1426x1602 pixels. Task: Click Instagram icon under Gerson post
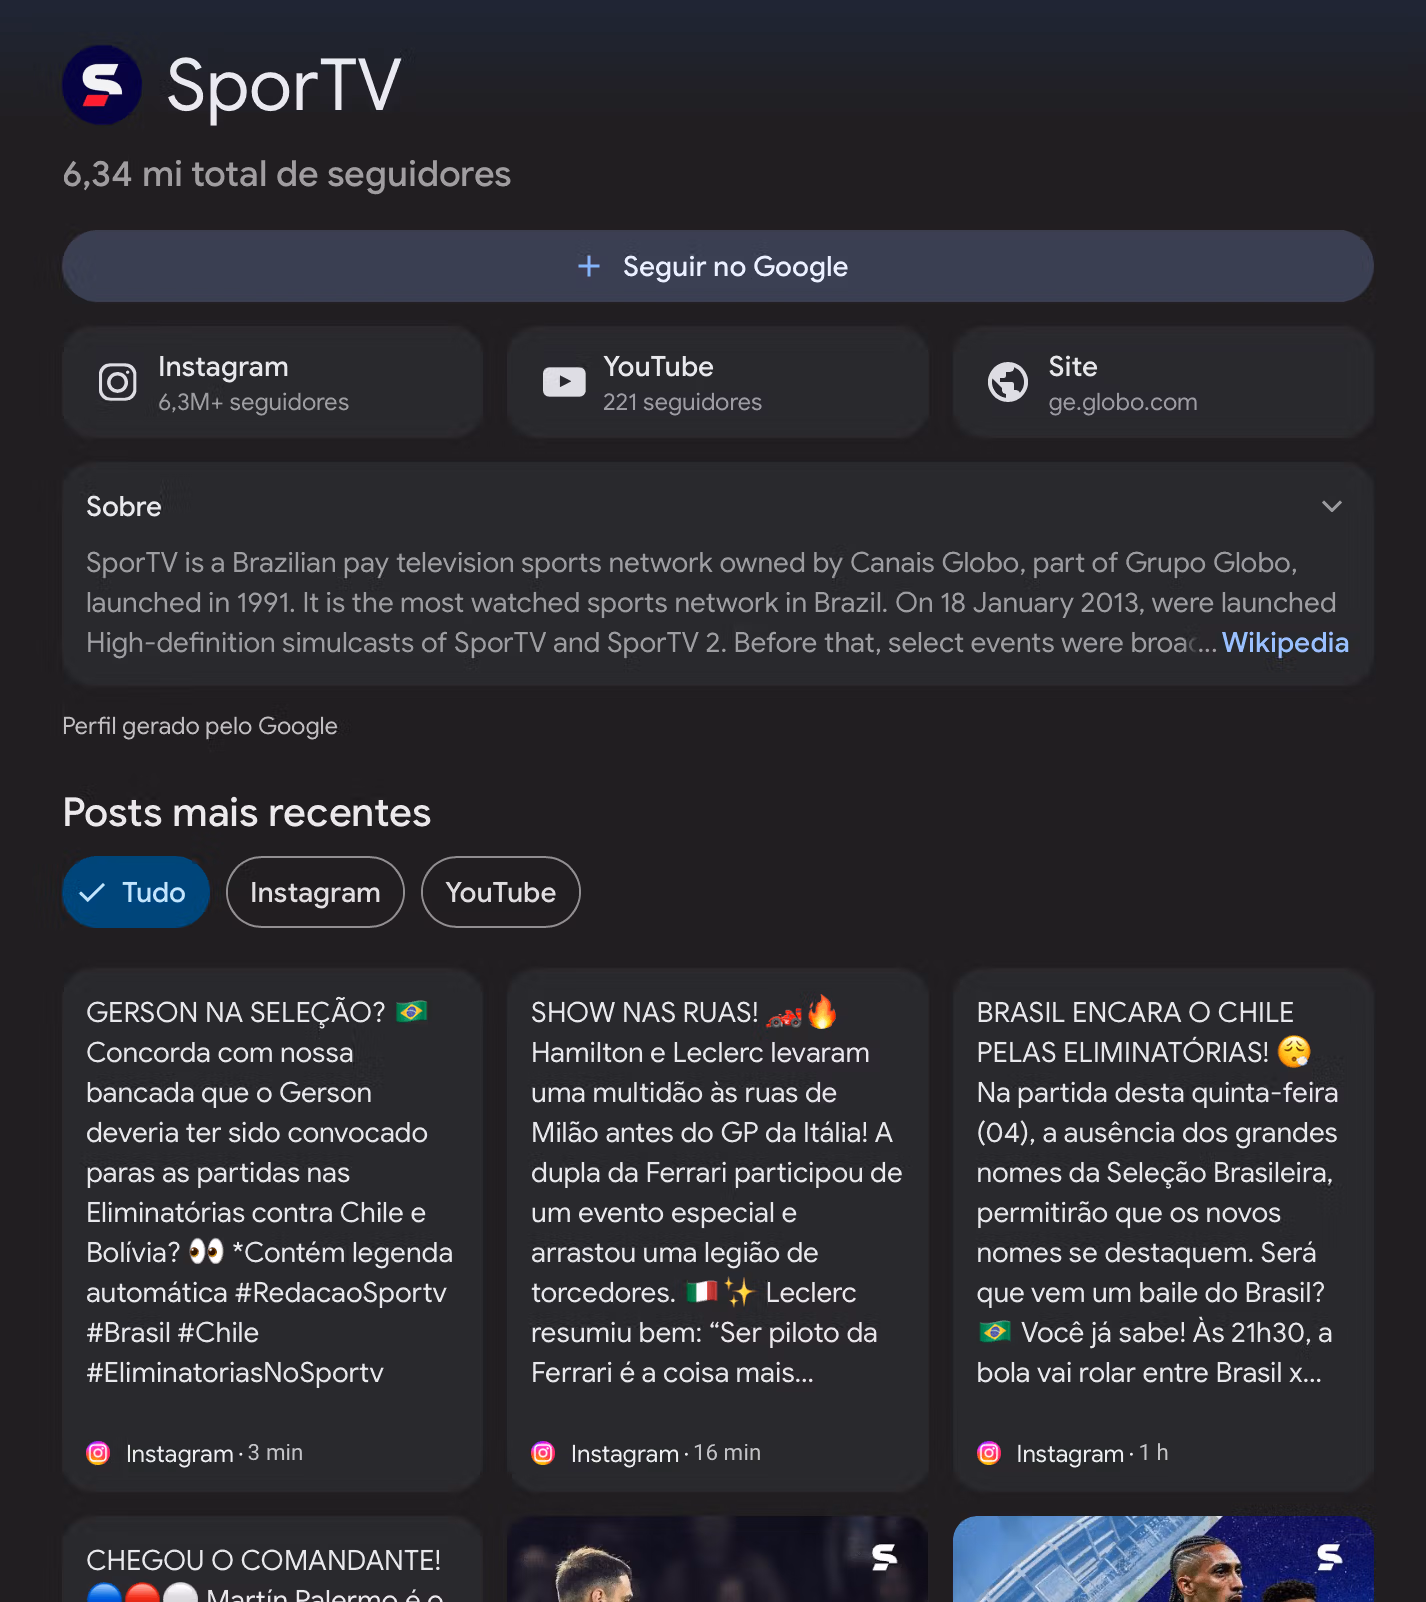tap(98, 1453)
